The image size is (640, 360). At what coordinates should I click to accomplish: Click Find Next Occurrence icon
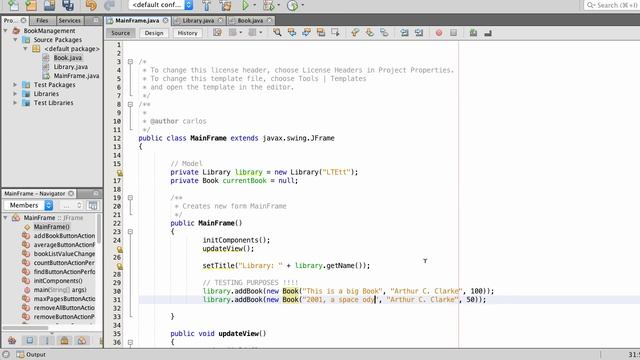[306, 33]
